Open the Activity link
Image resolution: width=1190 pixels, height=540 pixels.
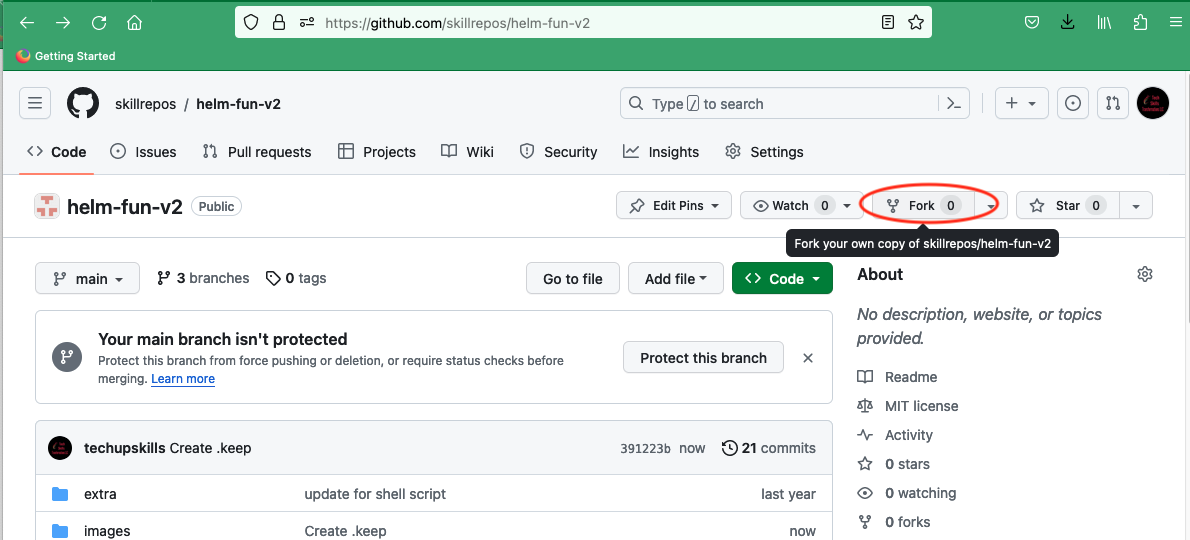pos(896,435)
